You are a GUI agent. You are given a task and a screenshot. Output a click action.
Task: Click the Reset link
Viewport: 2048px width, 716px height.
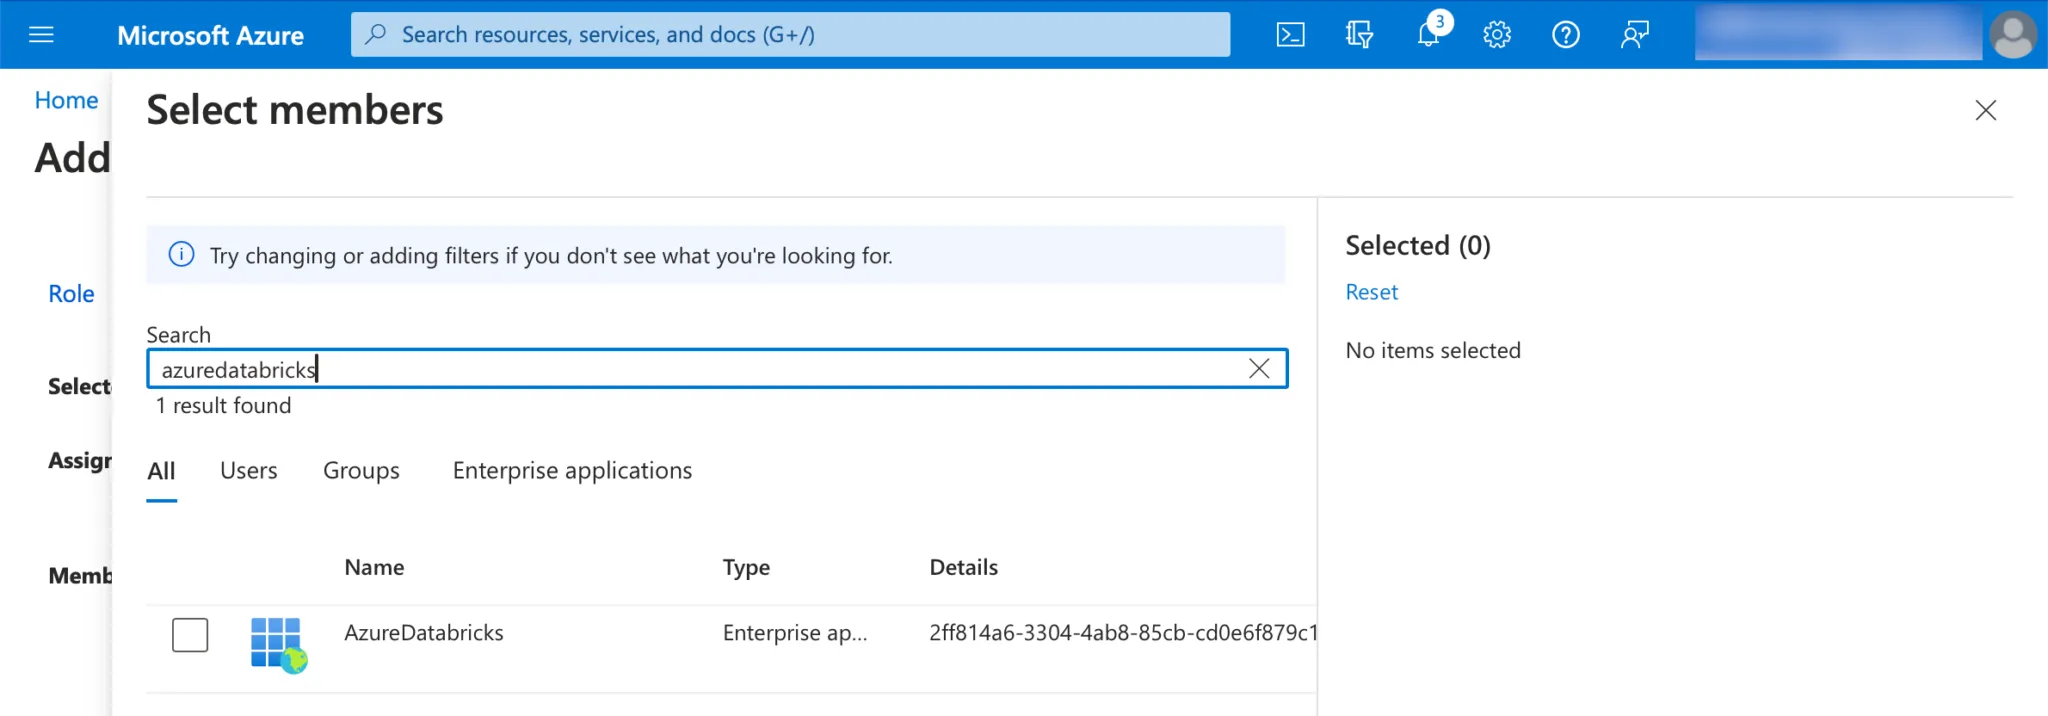[x=1371, y=292]
